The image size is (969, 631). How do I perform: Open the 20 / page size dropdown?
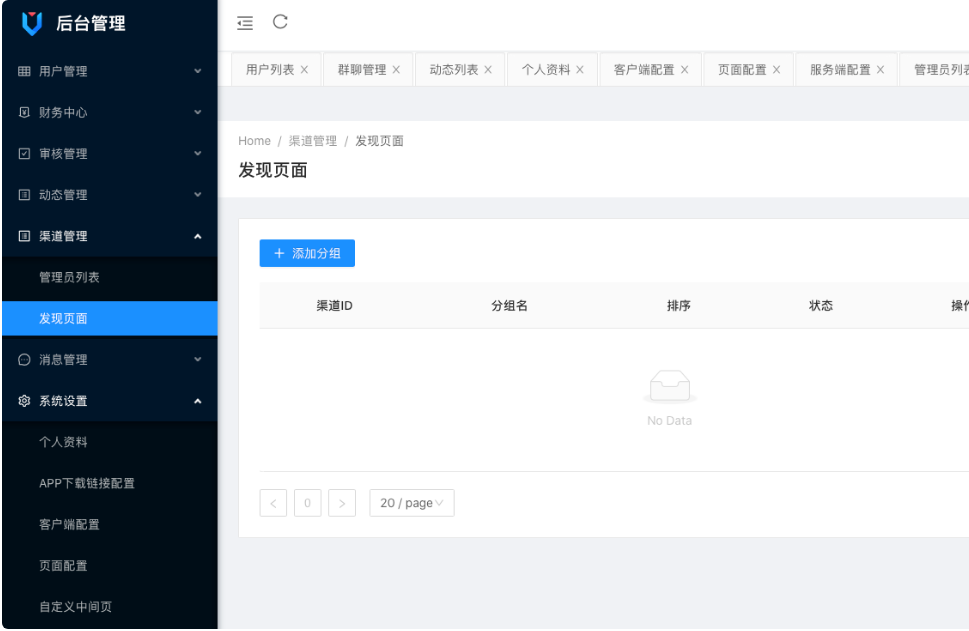(x=411, y=503)
